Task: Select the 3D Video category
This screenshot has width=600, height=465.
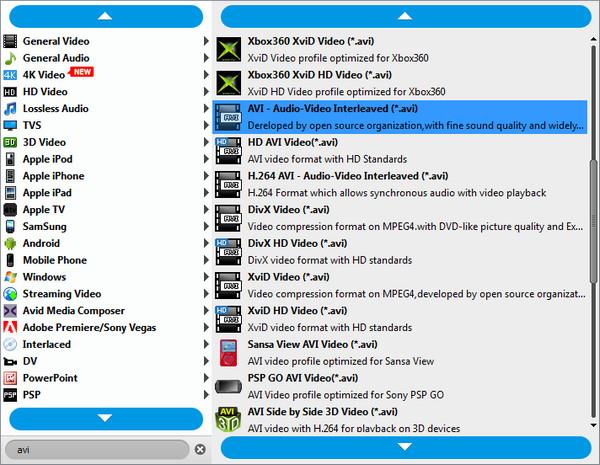Action: coord(106,142)
